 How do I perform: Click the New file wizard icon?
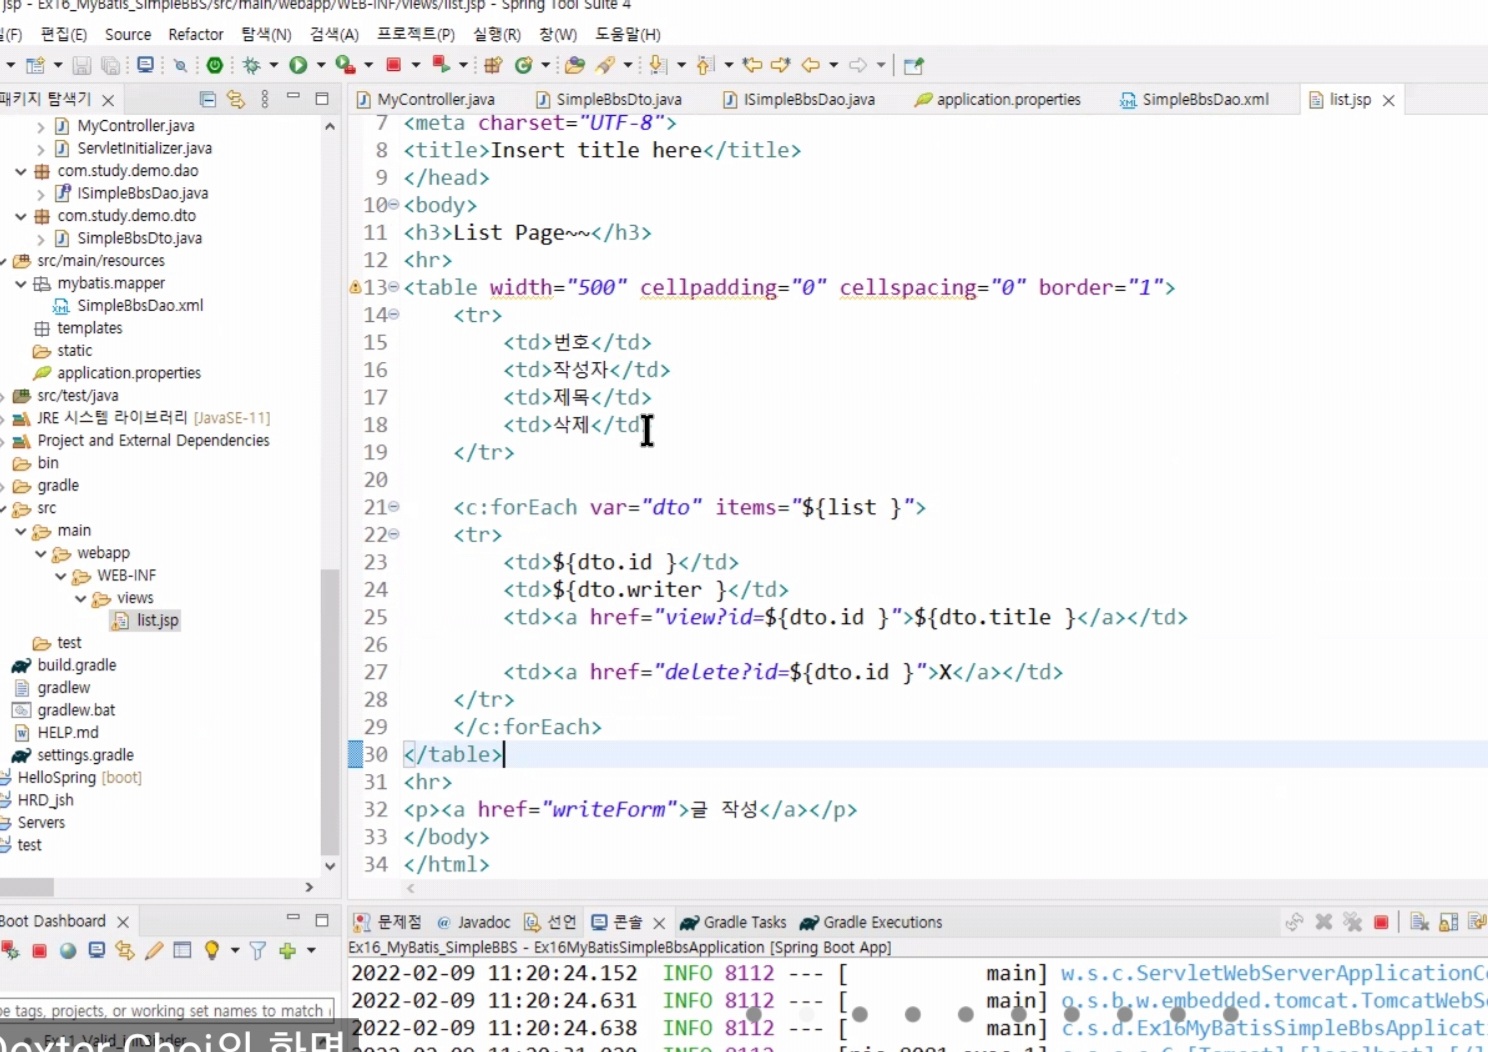point(36,66)
